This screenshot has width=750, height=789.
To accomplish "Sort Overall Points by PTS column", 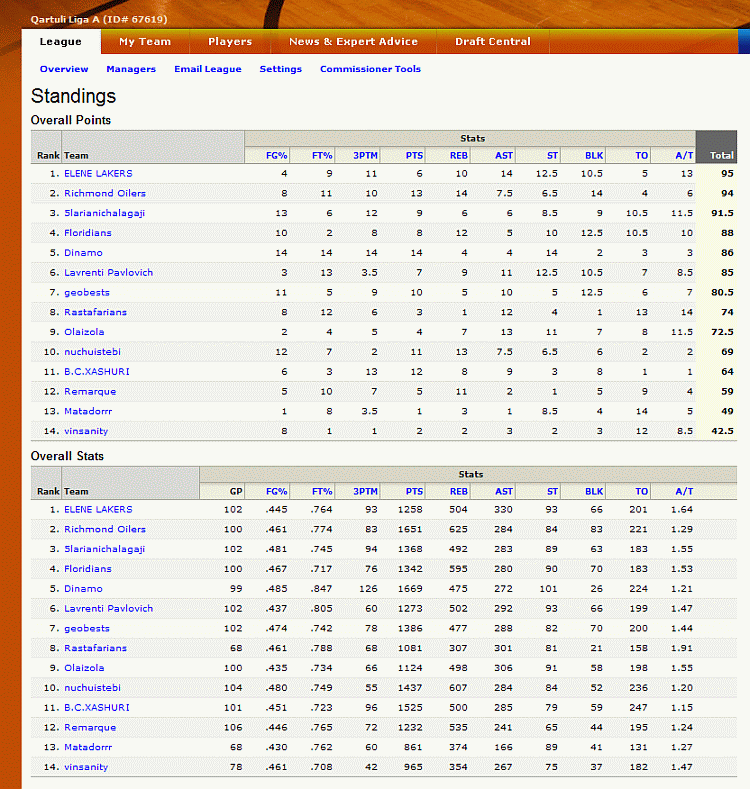I will click(x=414, y=155).
